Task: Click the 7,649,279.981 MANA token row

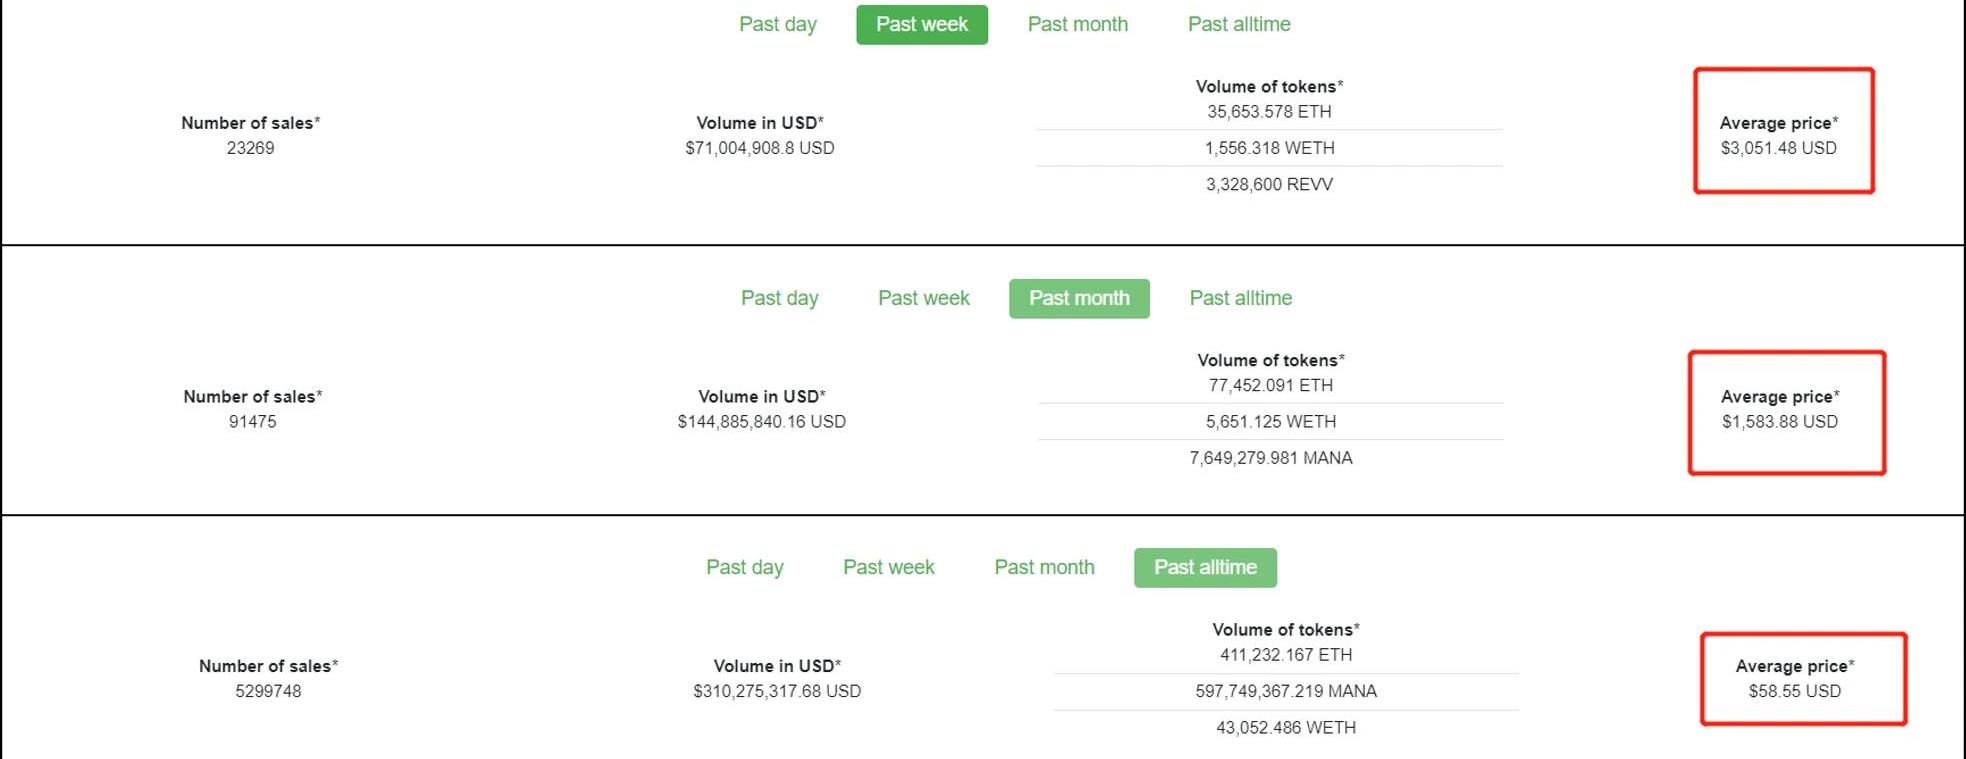Action: coord(1271,458)
